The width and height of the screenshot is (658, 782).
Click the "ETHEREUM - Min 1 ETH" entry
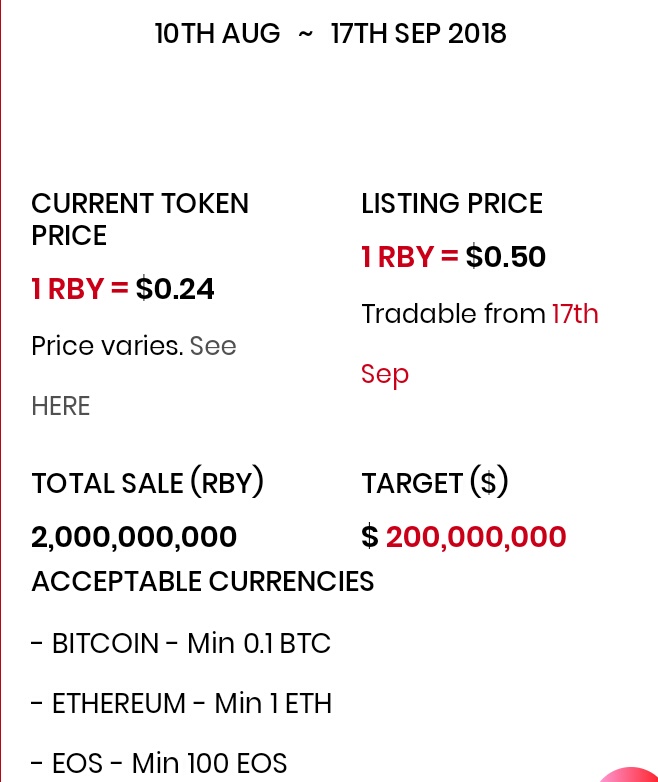(x=181, y=703)
